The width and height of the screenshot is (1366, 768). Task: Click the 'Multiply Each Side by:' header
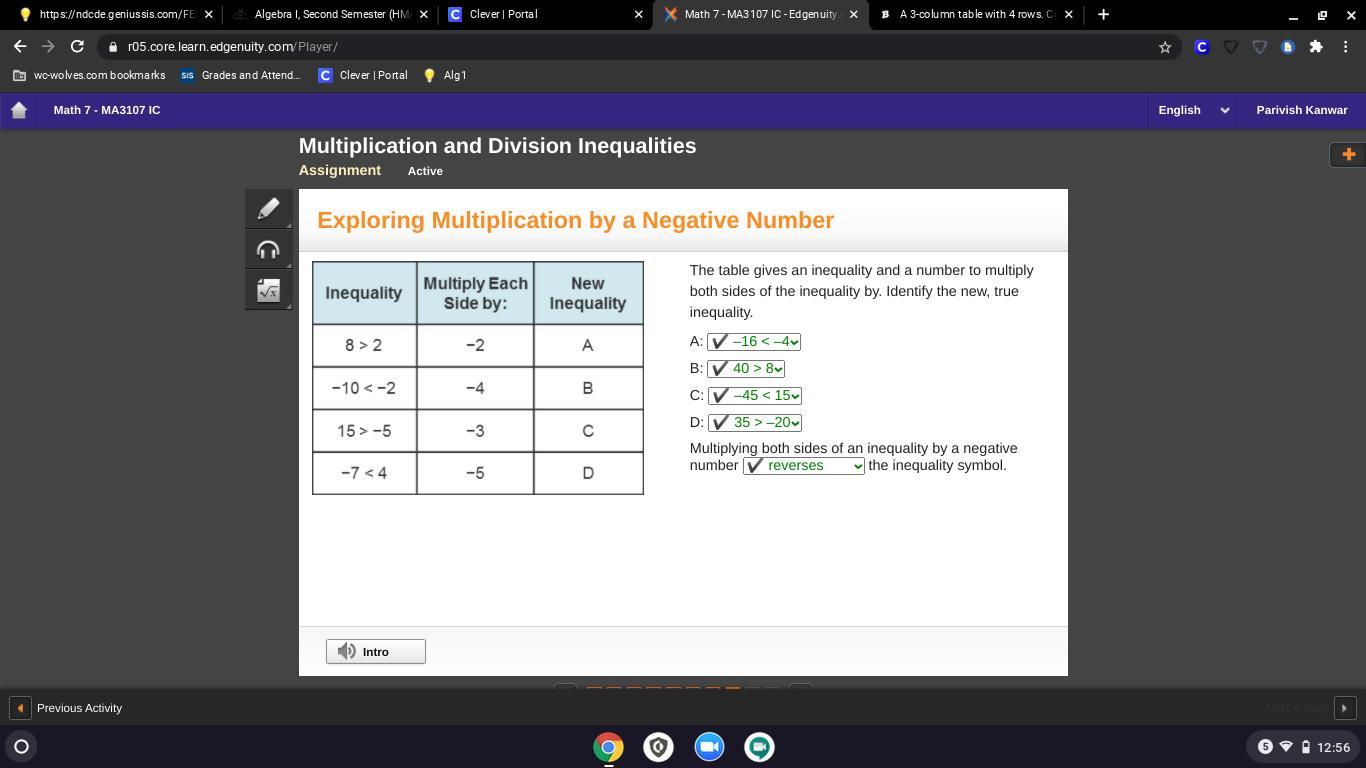(x=475, y=293)
